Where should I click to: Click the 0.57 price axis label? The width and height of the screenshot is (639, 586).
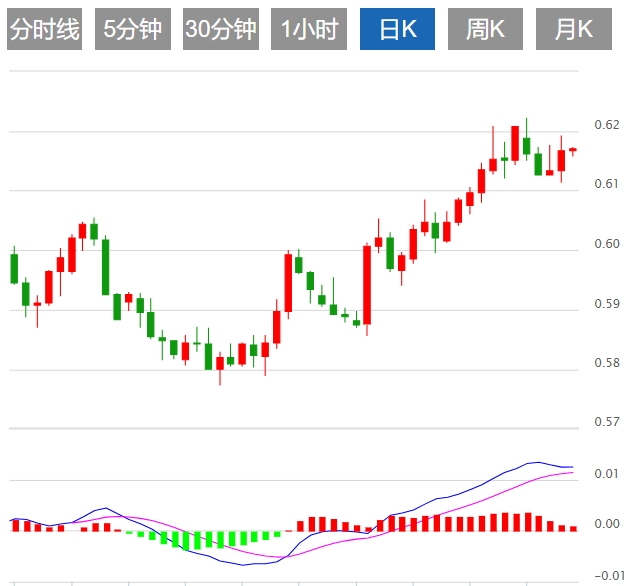(607, 421)
